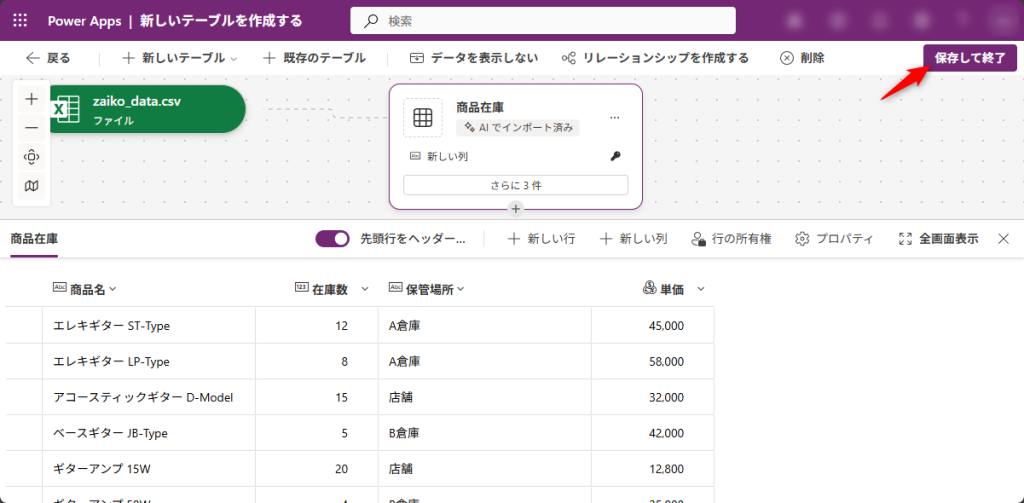Viewport: 1024px width, 503px height.
Task: Select cell エレキギター ST-Type
Action: coord(149,325)
